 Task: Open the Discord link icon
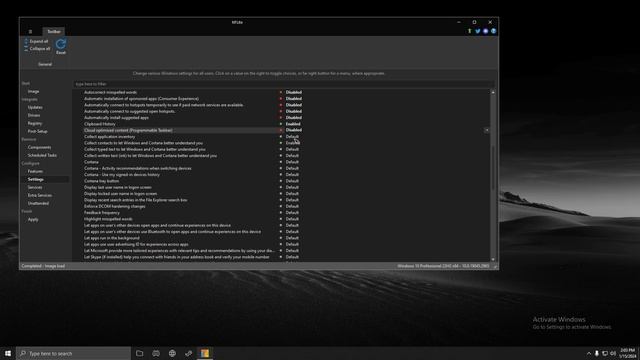pyautogui.click(x=485, y=31)
